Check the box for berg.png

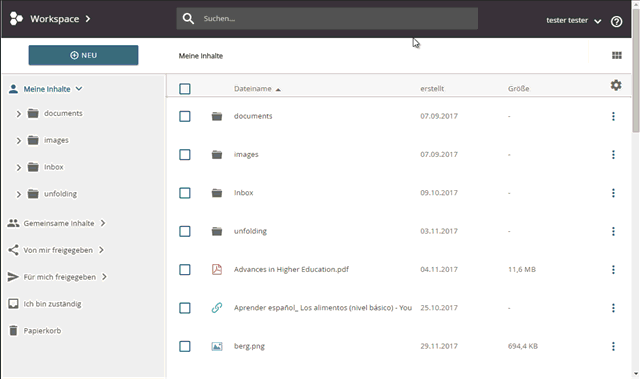point(185,346)
